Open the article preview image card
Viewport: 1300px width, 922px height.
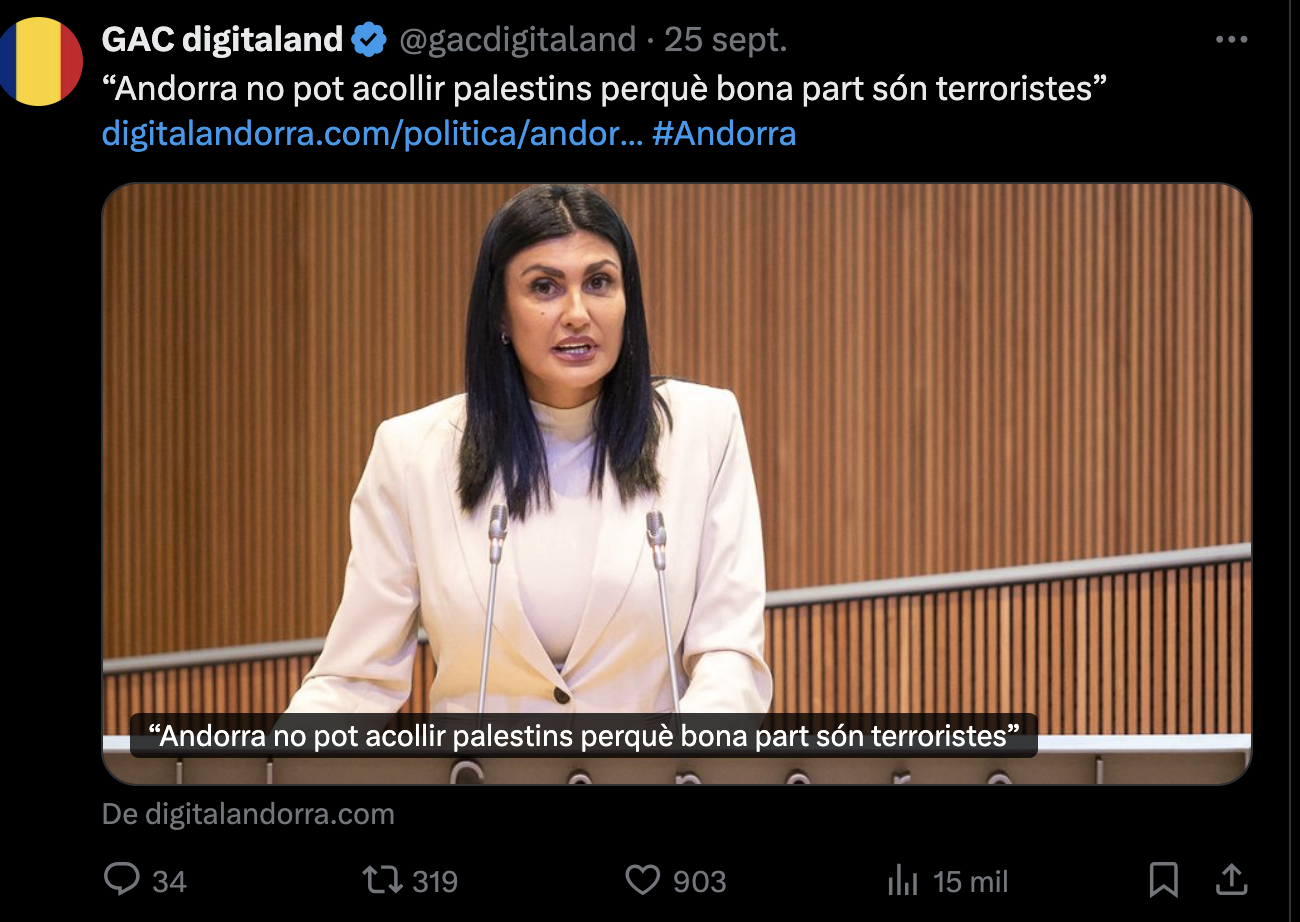[x=677, y=484]
